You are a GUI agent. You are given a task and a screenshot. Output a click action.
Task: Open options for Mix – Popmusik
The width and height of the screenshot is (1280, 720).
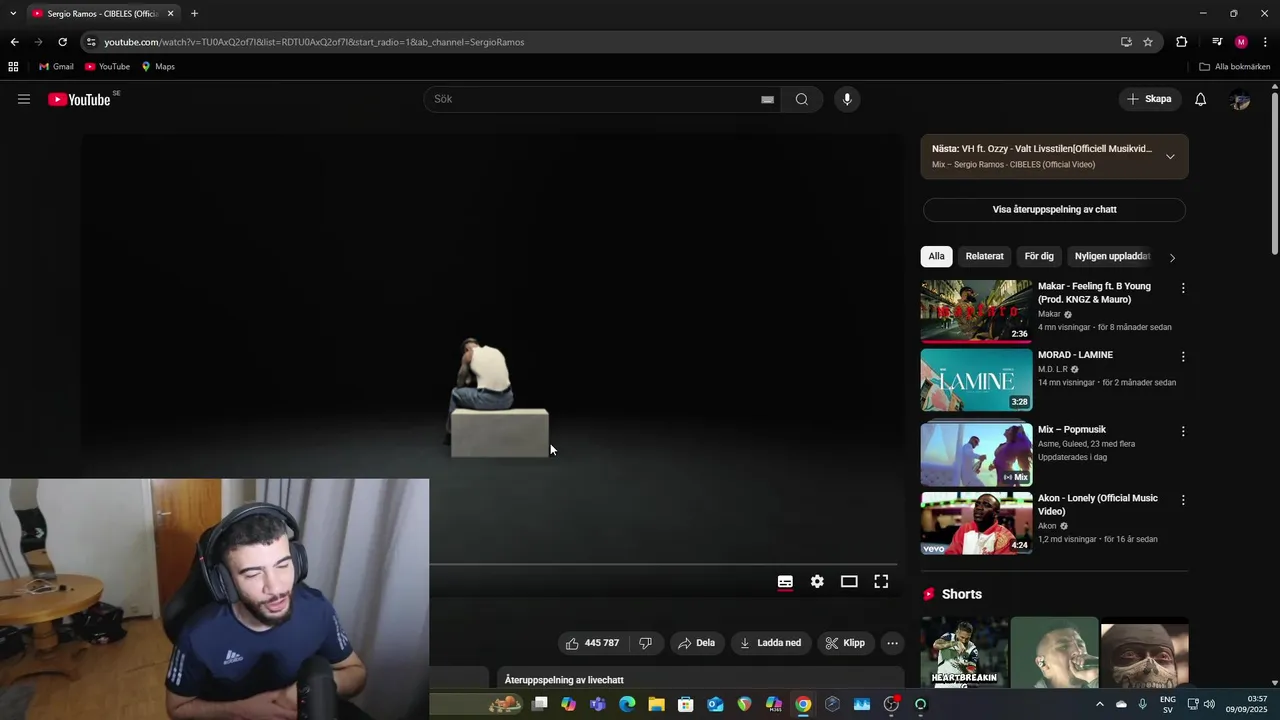tap(1183, 431)
